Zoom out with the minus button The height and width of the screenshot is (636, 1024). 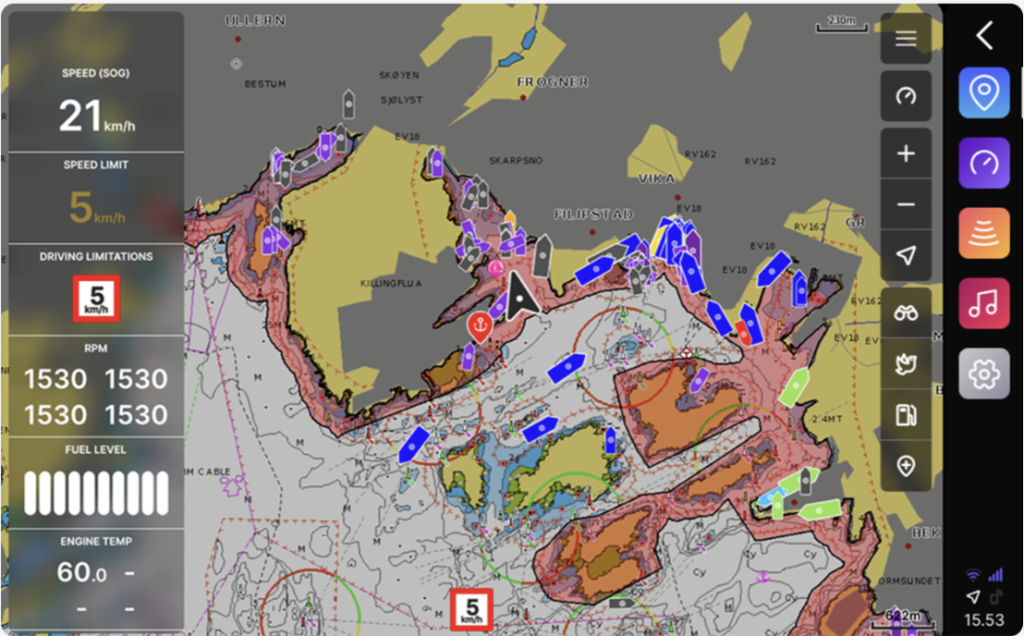906,204
